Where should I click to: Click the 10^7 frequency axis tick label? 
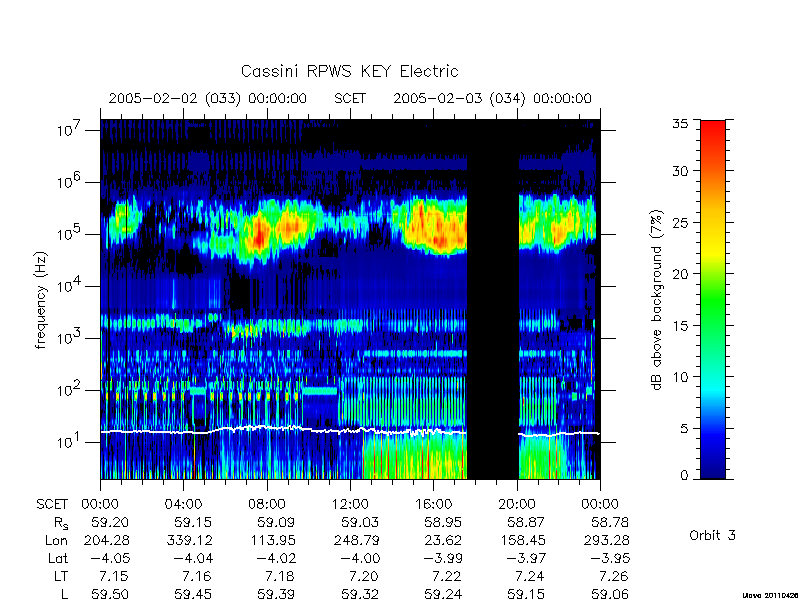pyautogui.click(x=70, y=130)
